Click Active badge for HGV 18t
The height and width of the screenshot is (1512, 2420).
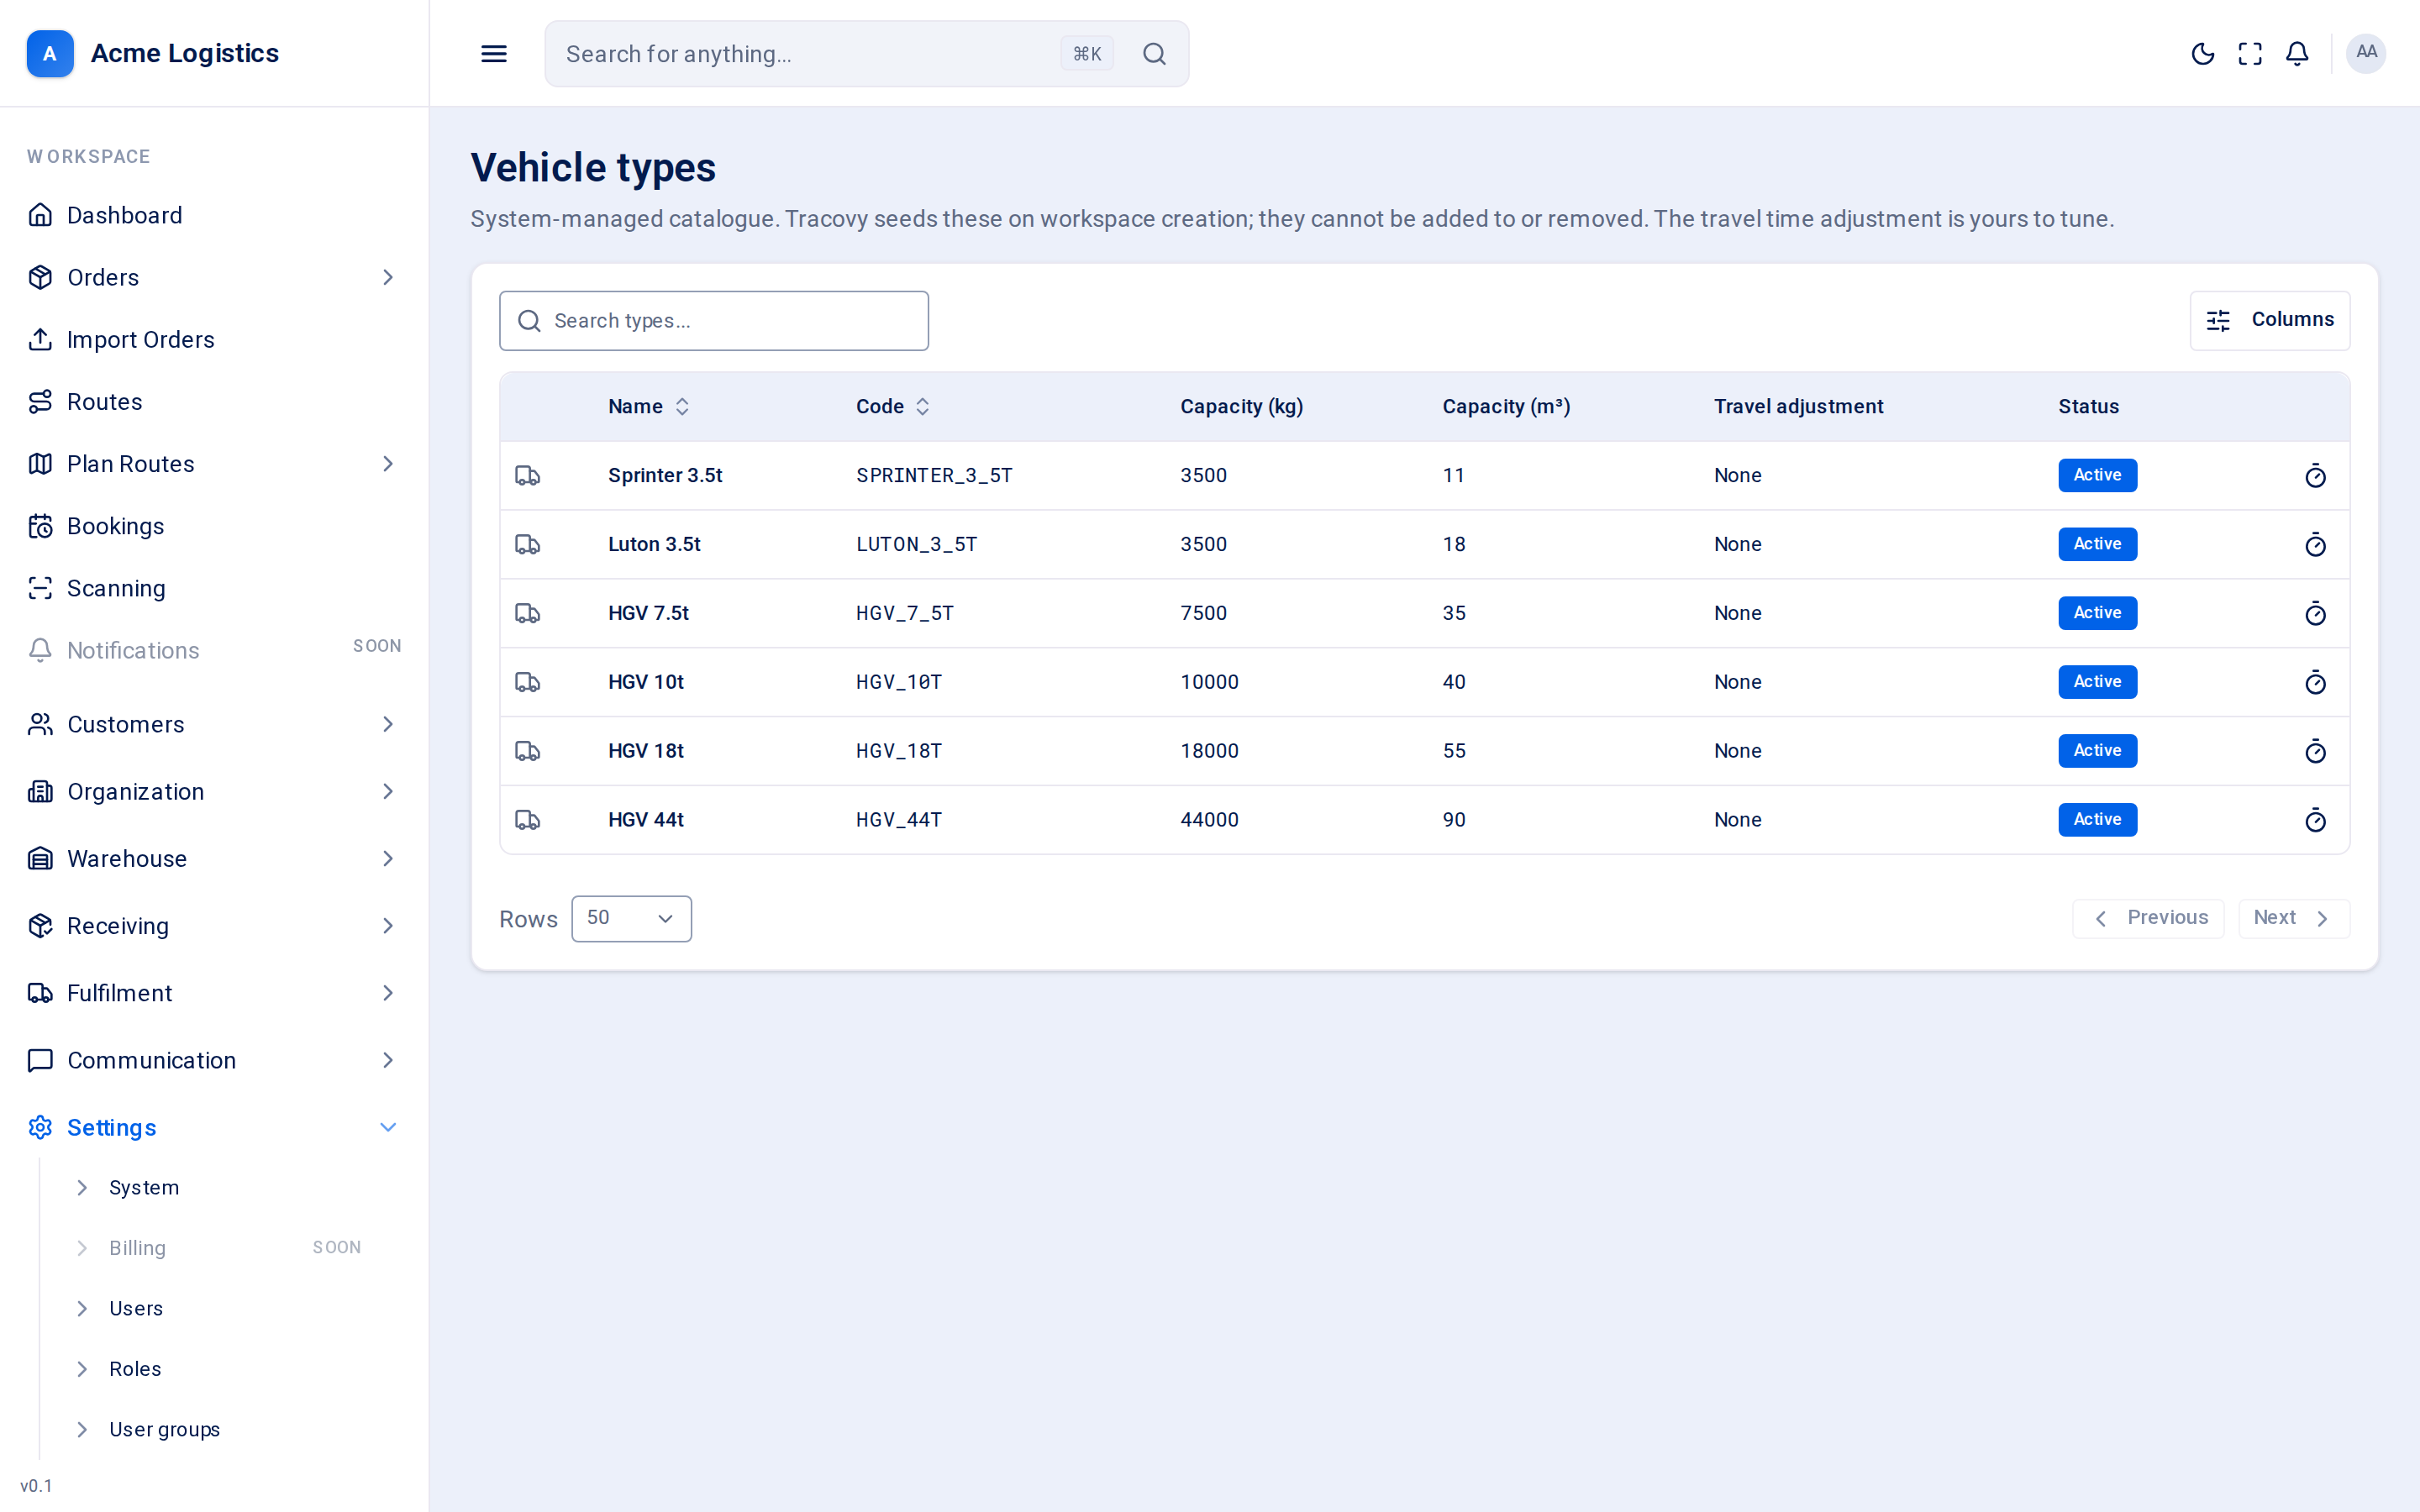tap(2097, 751)
